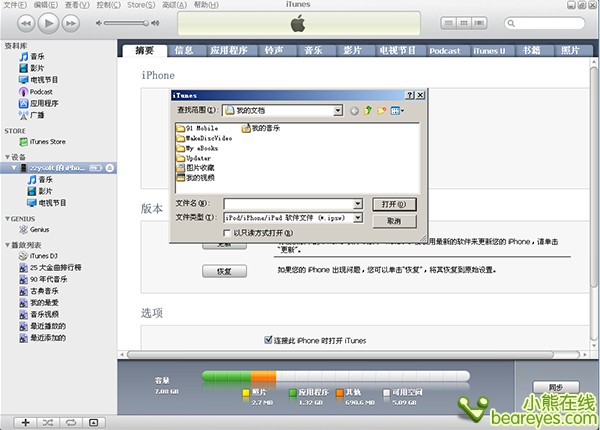Click the play button
600x430 pixels.
click(x=48, y=23)
